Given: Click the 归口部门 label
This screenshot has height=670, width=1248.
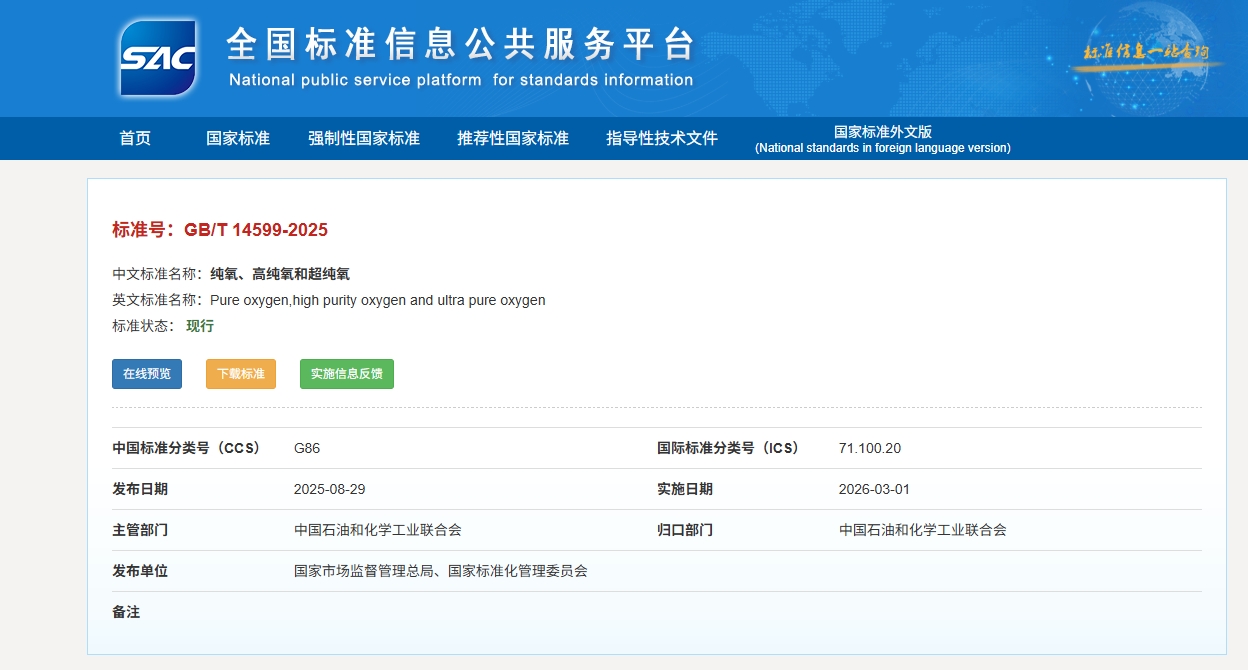Looking at the screenshot, I should [685, 530].
